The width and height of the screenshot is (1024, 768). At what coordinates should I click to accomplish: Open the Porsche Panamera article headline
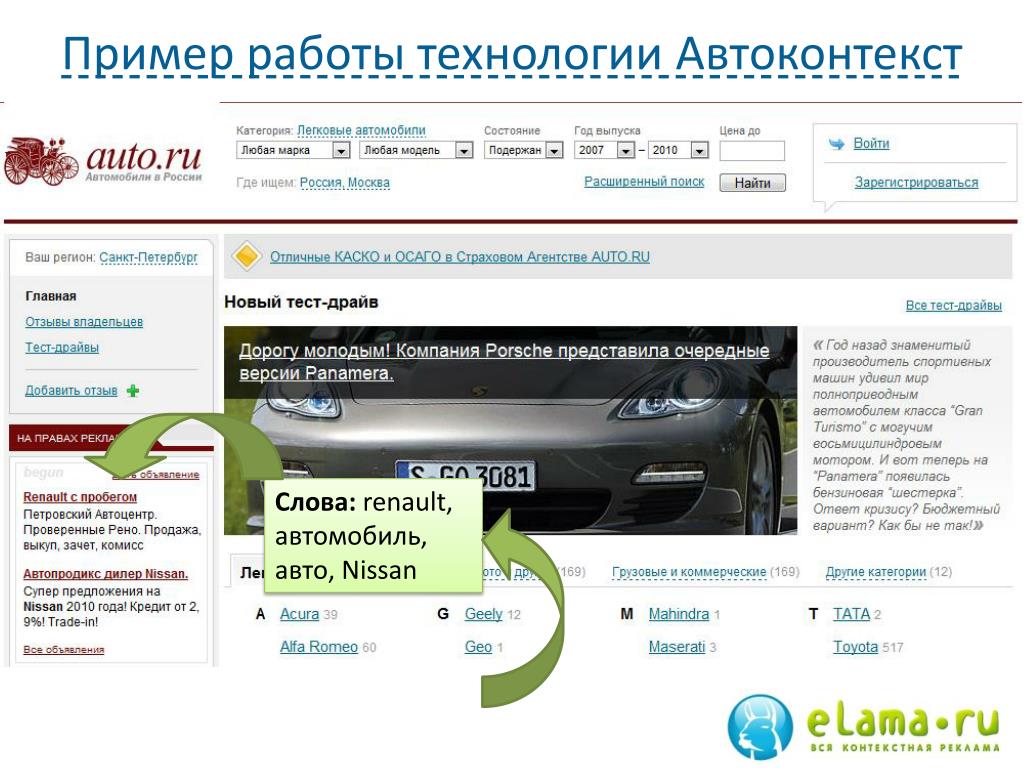pyautogui.click(x=504, y=362)
